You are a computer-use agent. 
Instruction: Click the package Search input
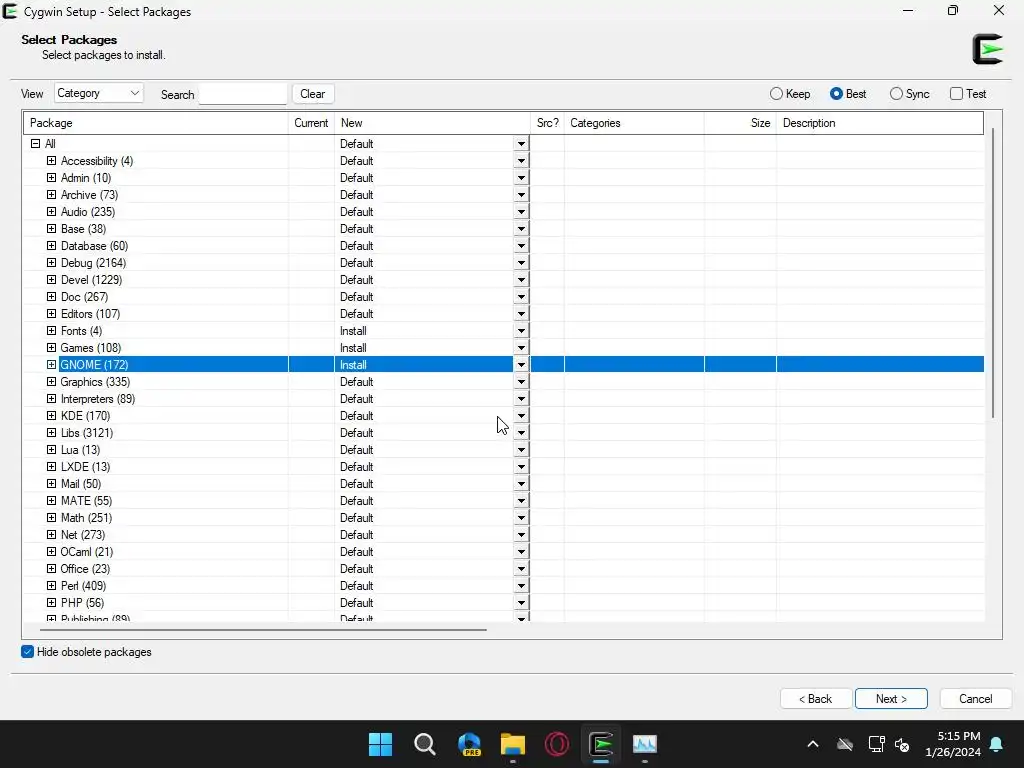242,93
